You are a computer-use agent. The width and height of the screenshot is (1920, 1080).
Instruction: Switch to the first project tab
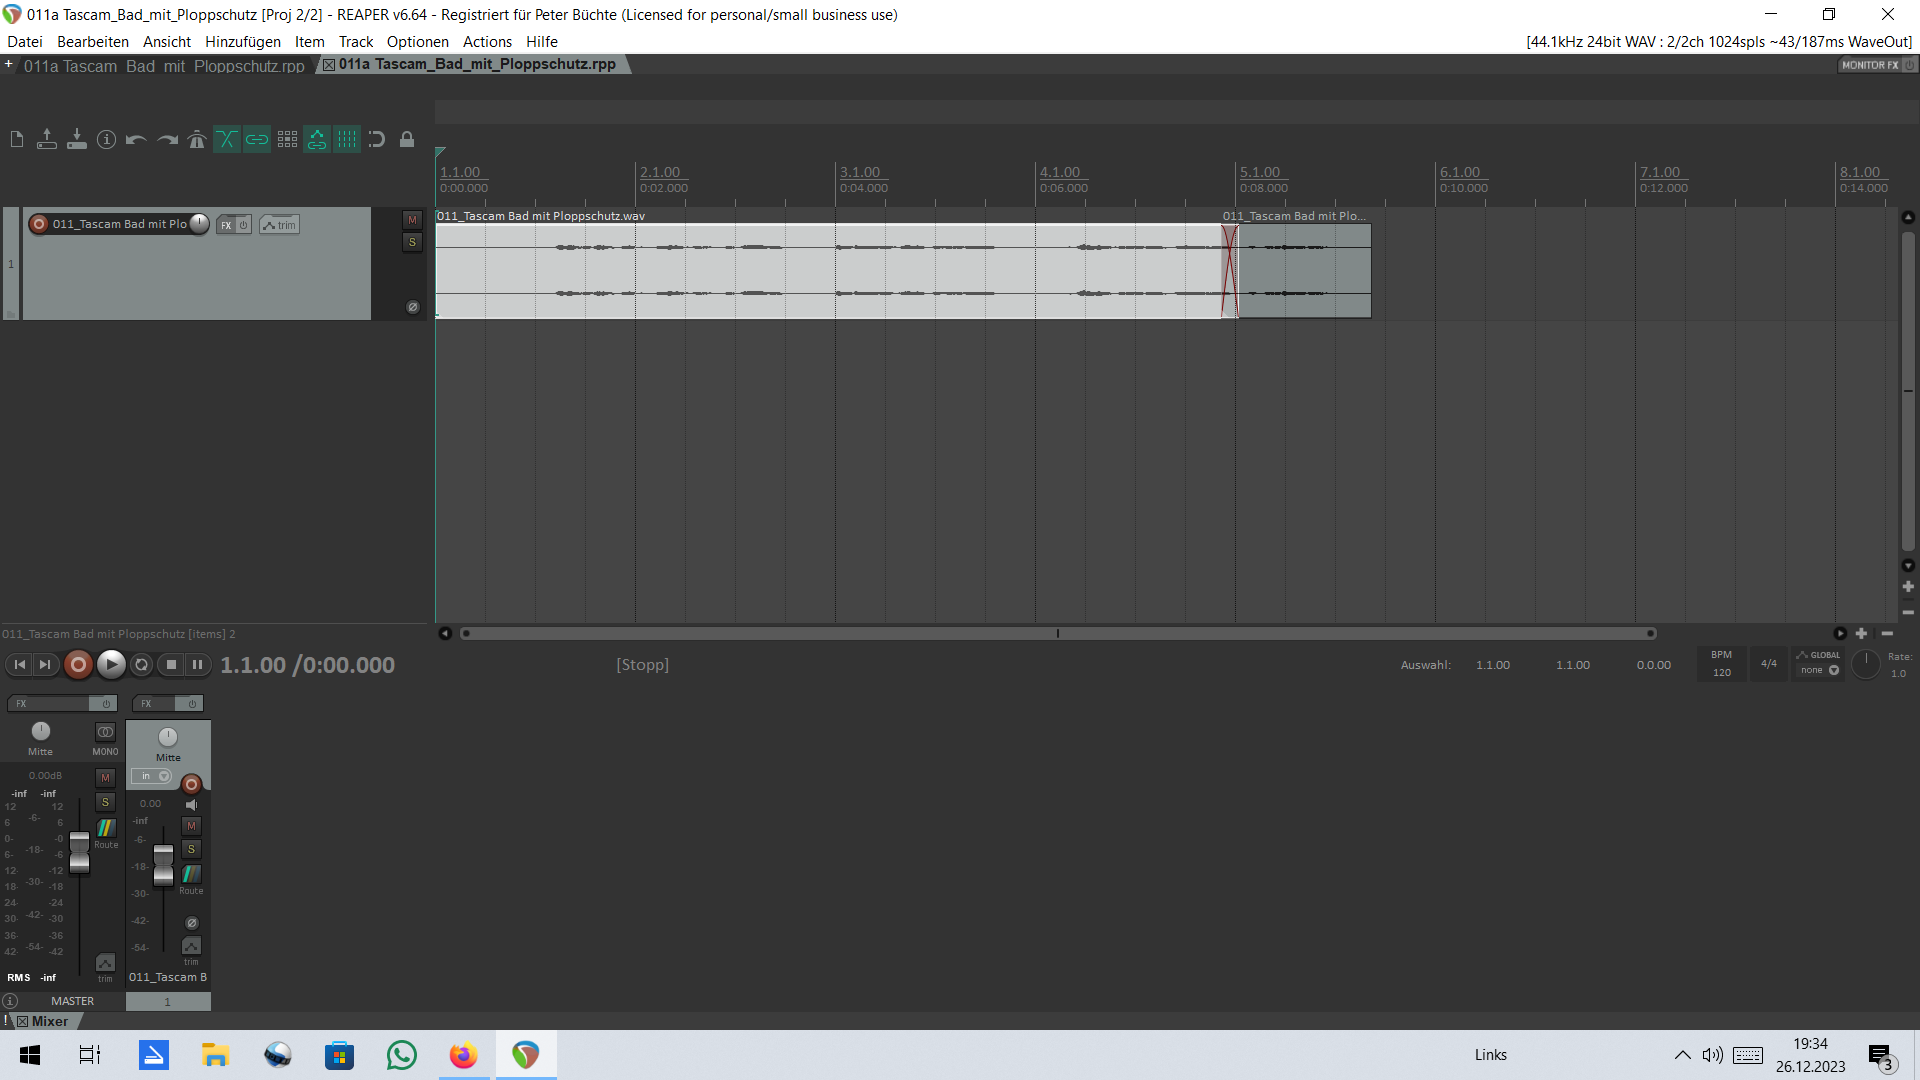[163, 66]
